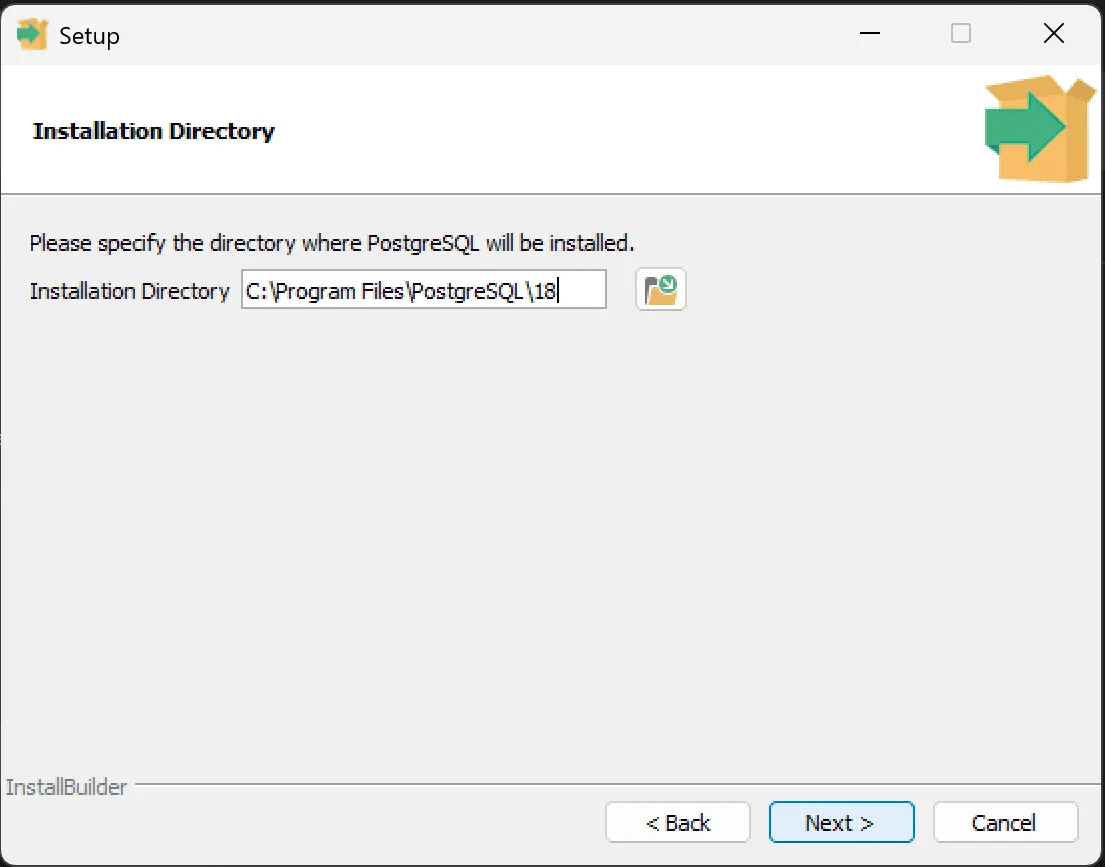Select the installation directory path field
The height and width of the screenshot is (867, 1105).
[423, 289]
